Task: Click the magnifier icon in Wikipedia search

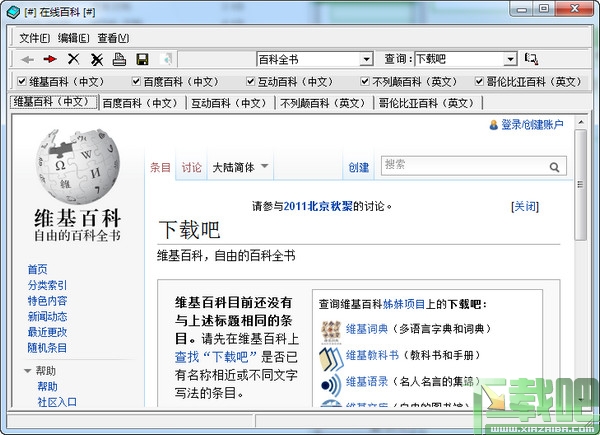Action: [x=554, y=167]
